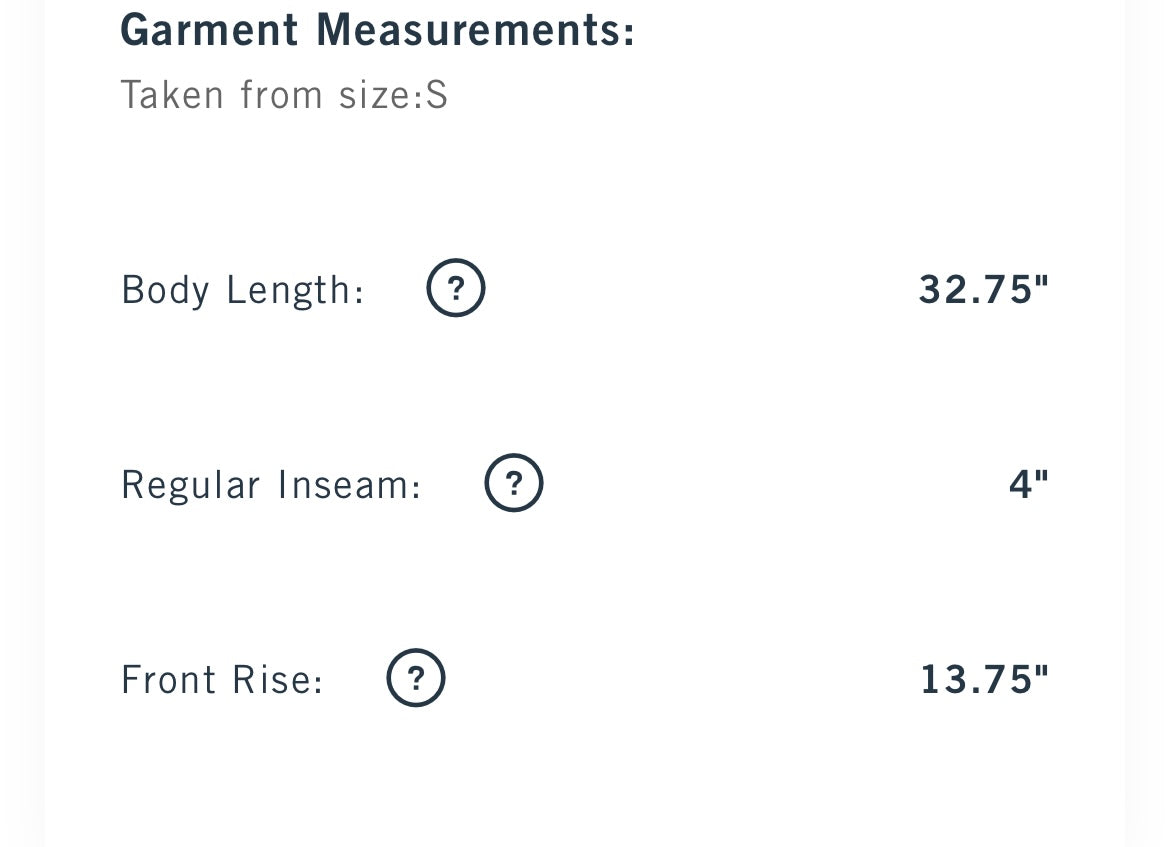Click the Front Rise question mark icon
1170x847 pixels.
click(x=416, y=679)
